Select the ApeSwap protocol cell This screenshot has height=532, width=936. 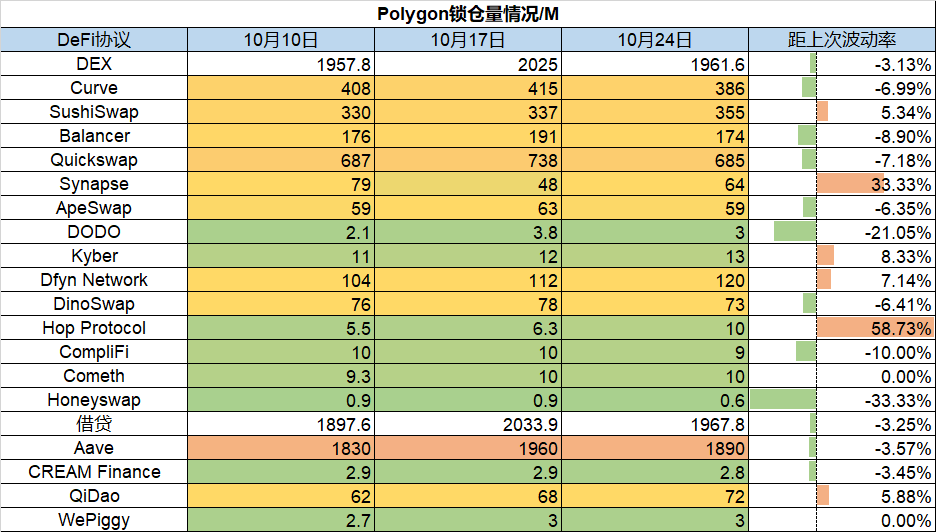tap(94, 208)
